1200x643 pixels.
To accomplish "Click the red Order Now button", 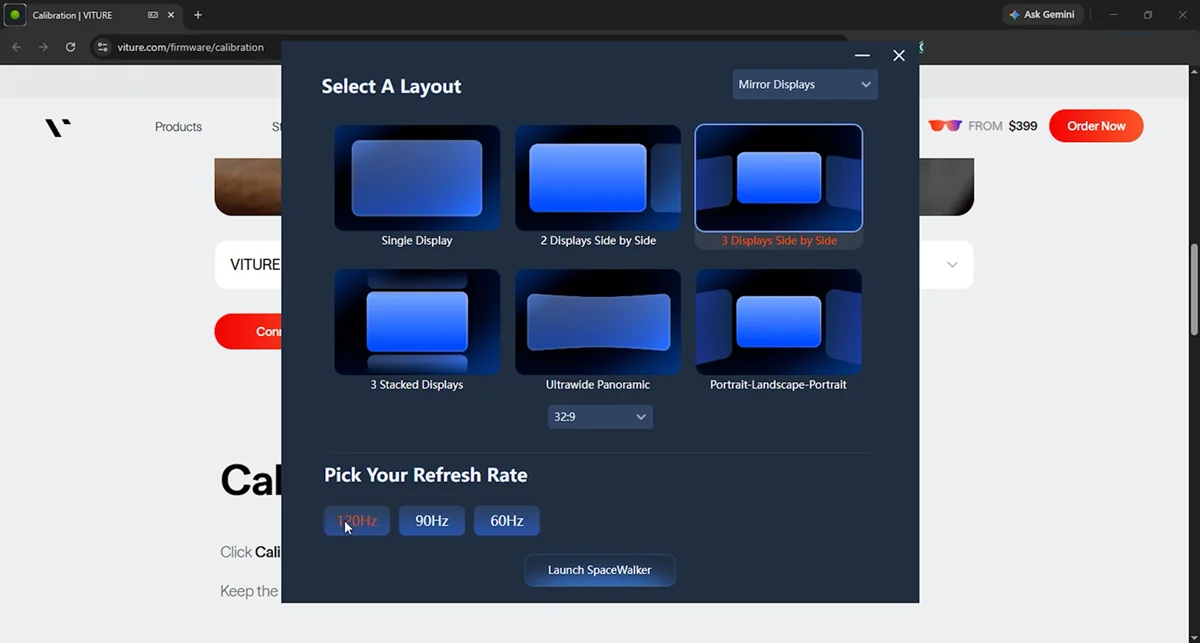I will point(1096,126).
